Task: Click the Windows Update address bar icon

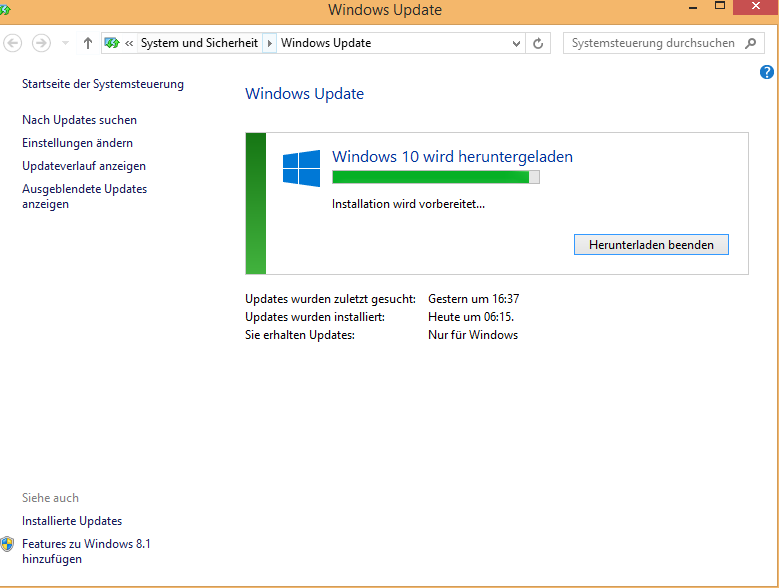Action: 112,43
